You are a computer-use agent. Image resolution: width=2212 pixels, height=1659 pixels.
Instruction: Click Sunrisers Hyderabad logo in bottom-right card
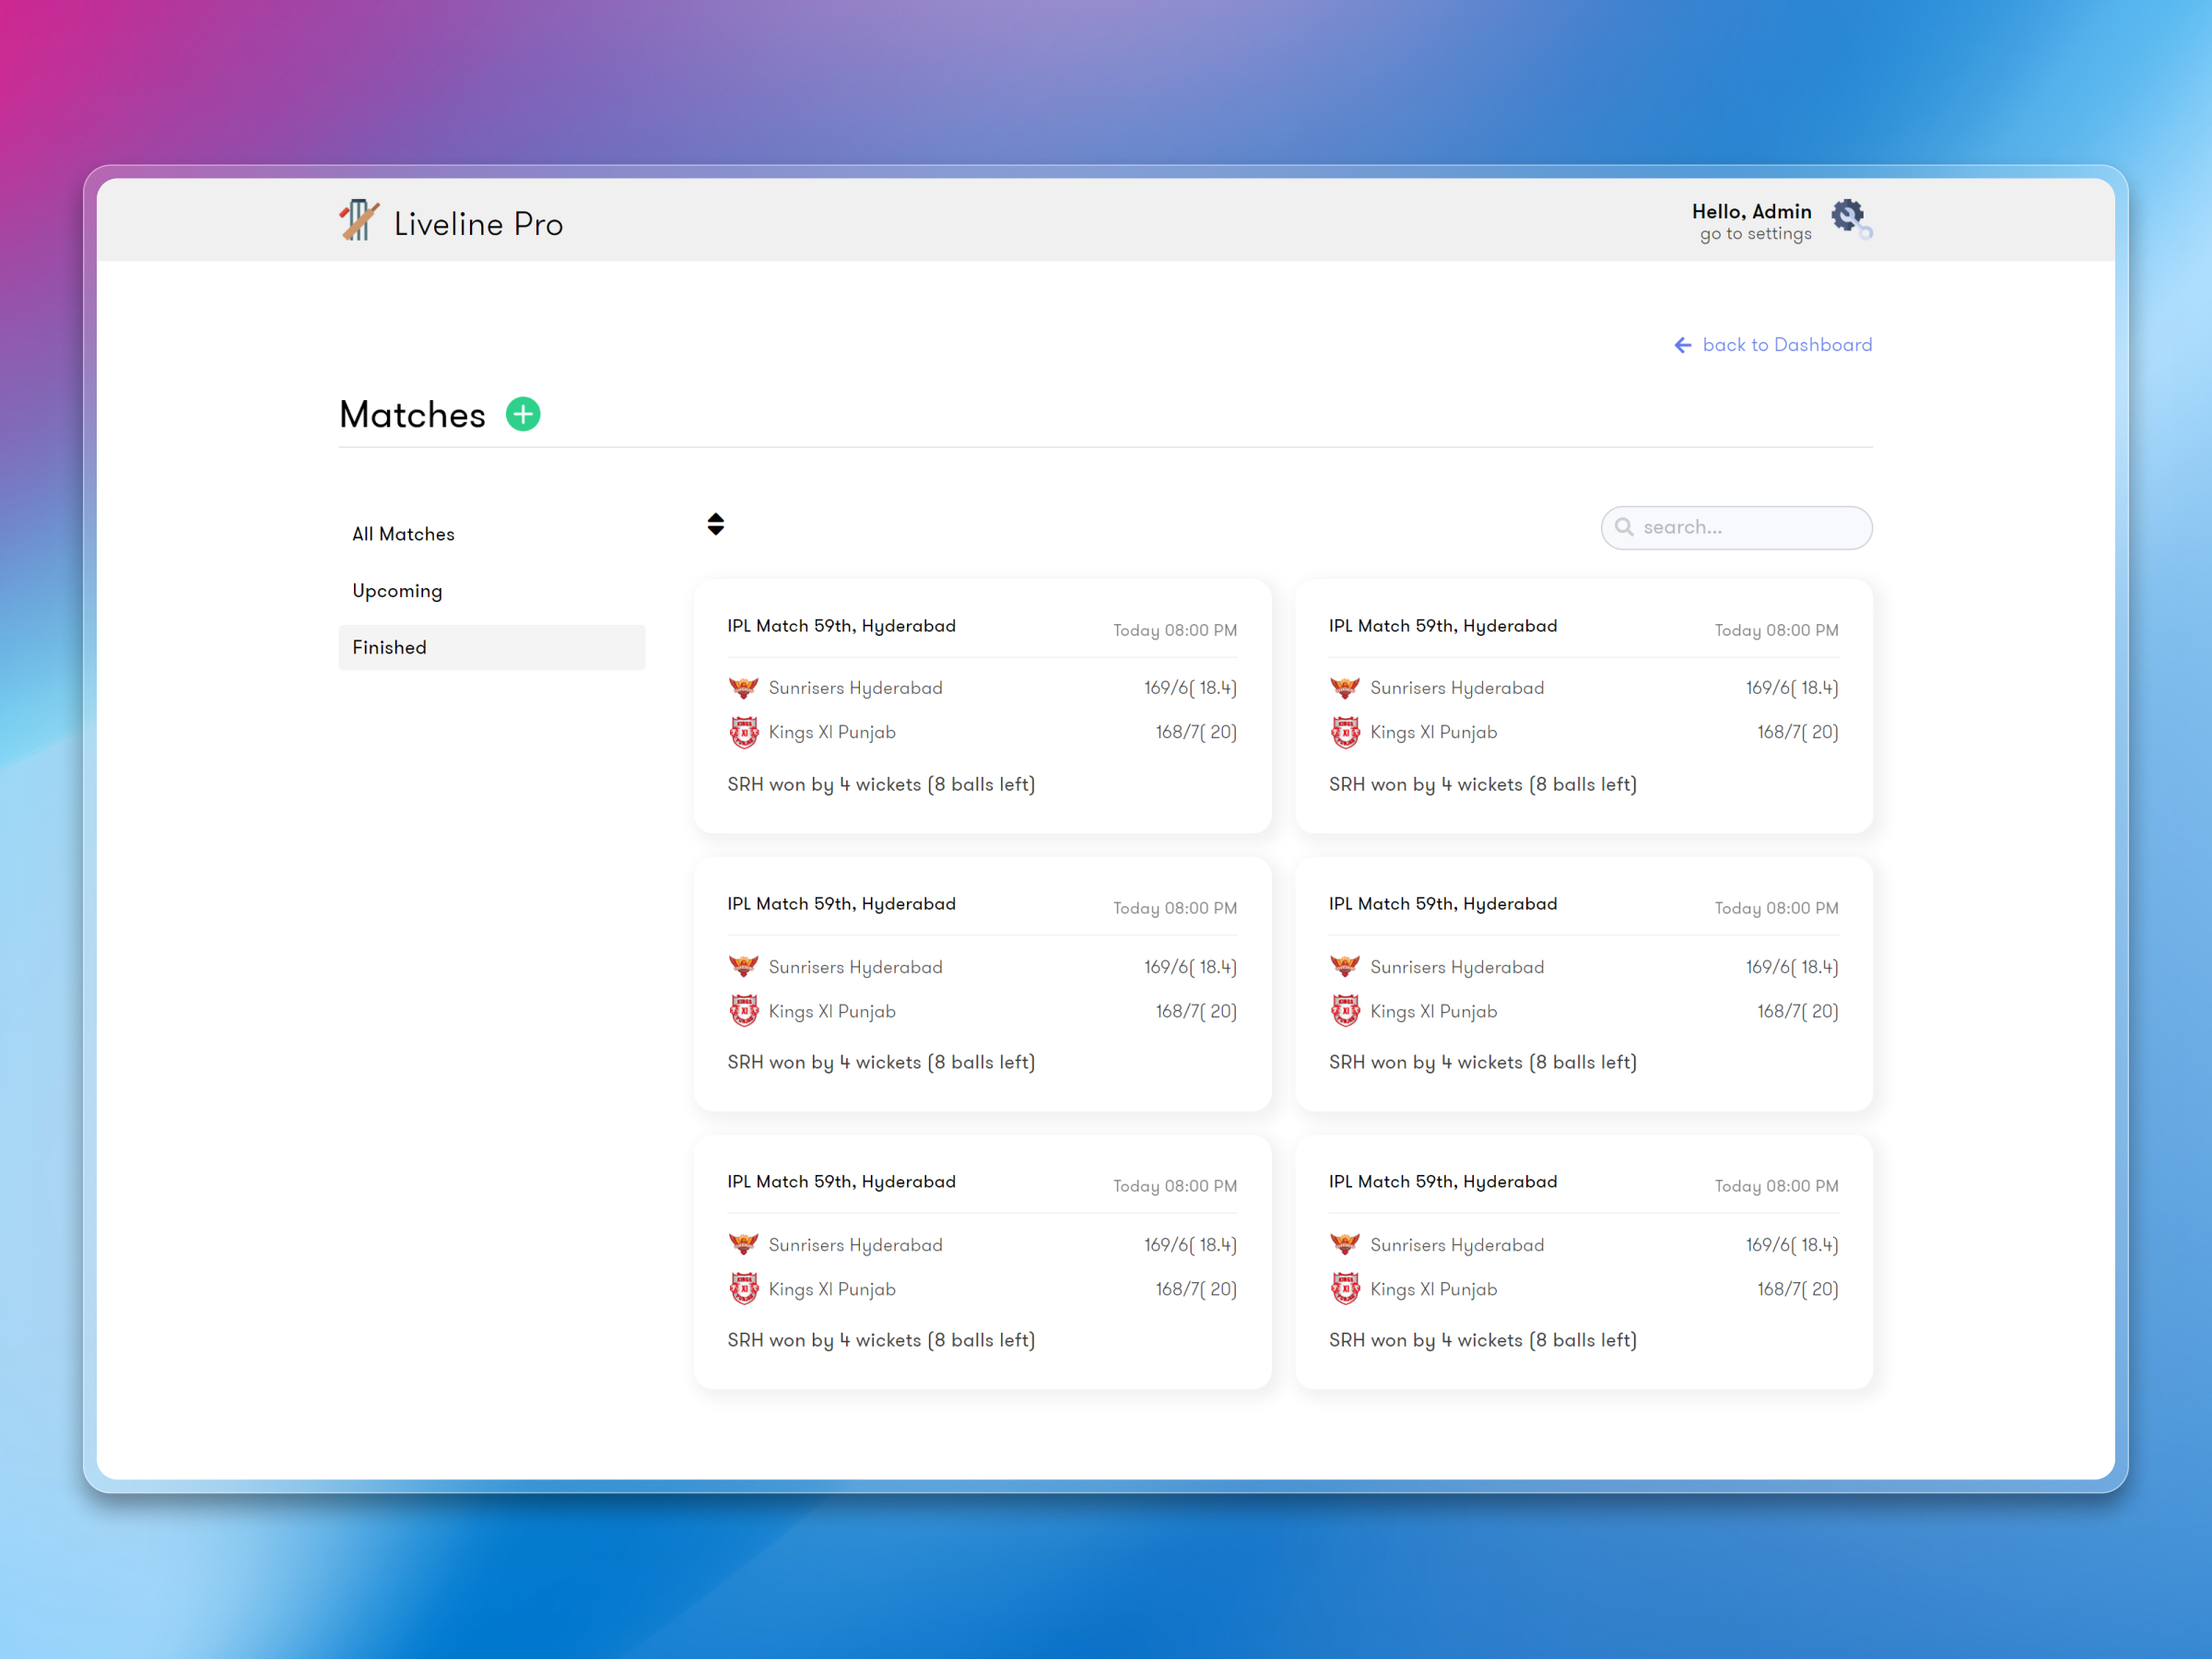click(1345, 1244)
